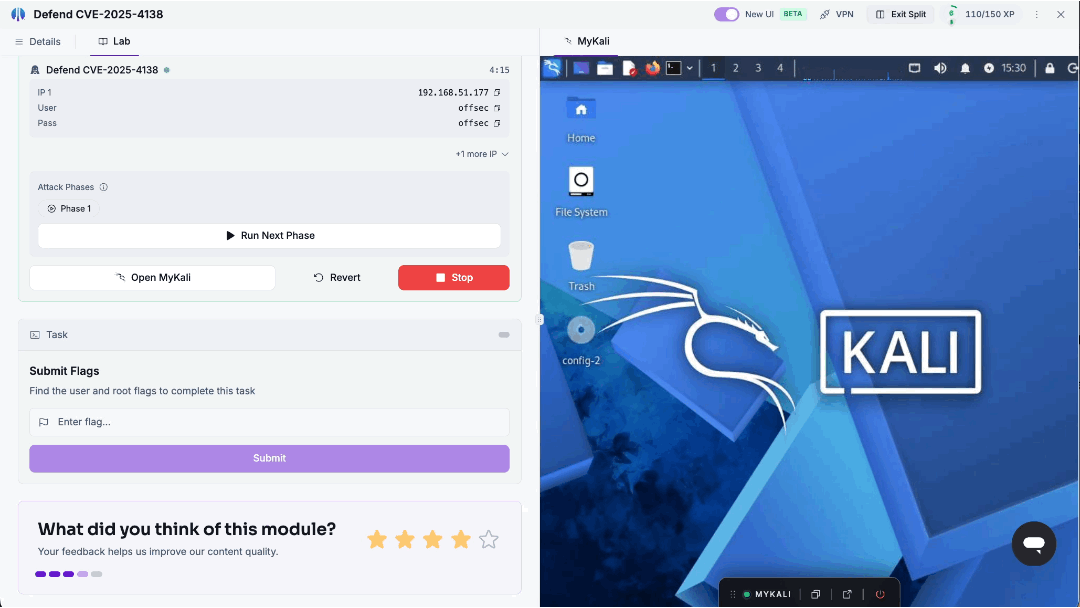Copy the IP 1 address value

pyautogui.click(x=497, y=92)
